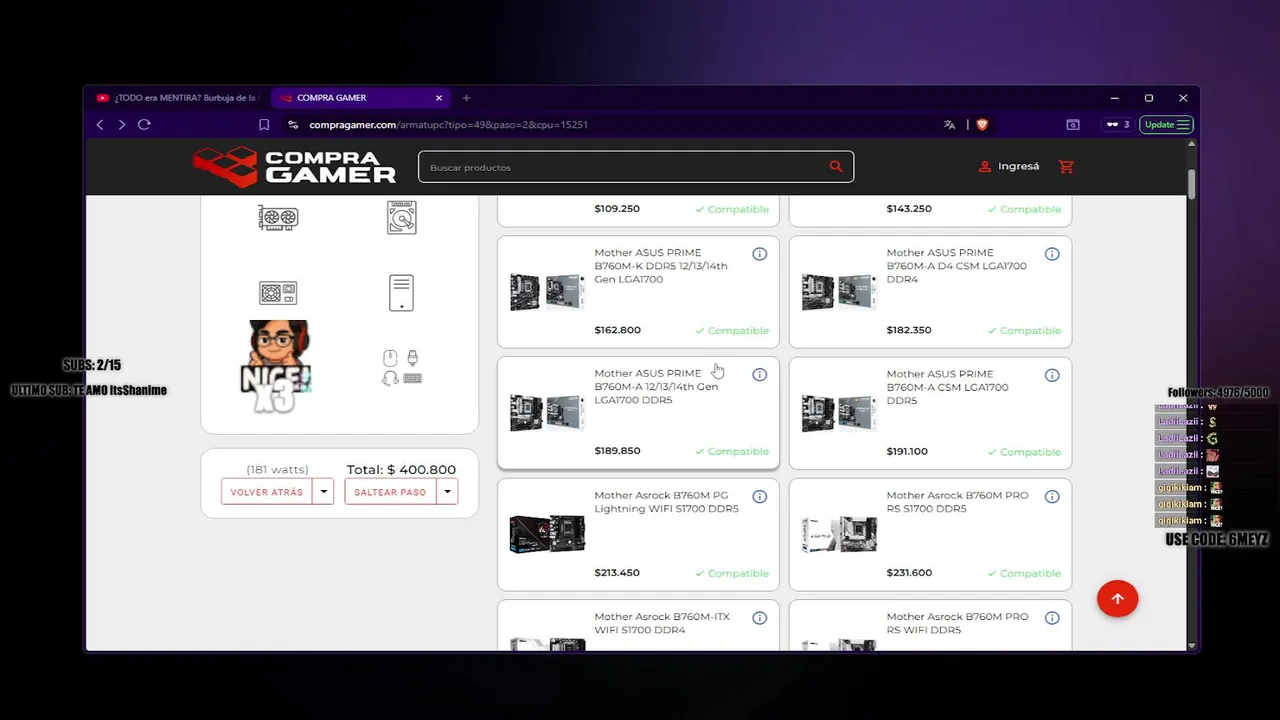Viewport: 1280px width, 720px height.
Task: Open info for Asrock B760M-ITX WIFI
Action: pyautogui.click(x=760, y=618)
